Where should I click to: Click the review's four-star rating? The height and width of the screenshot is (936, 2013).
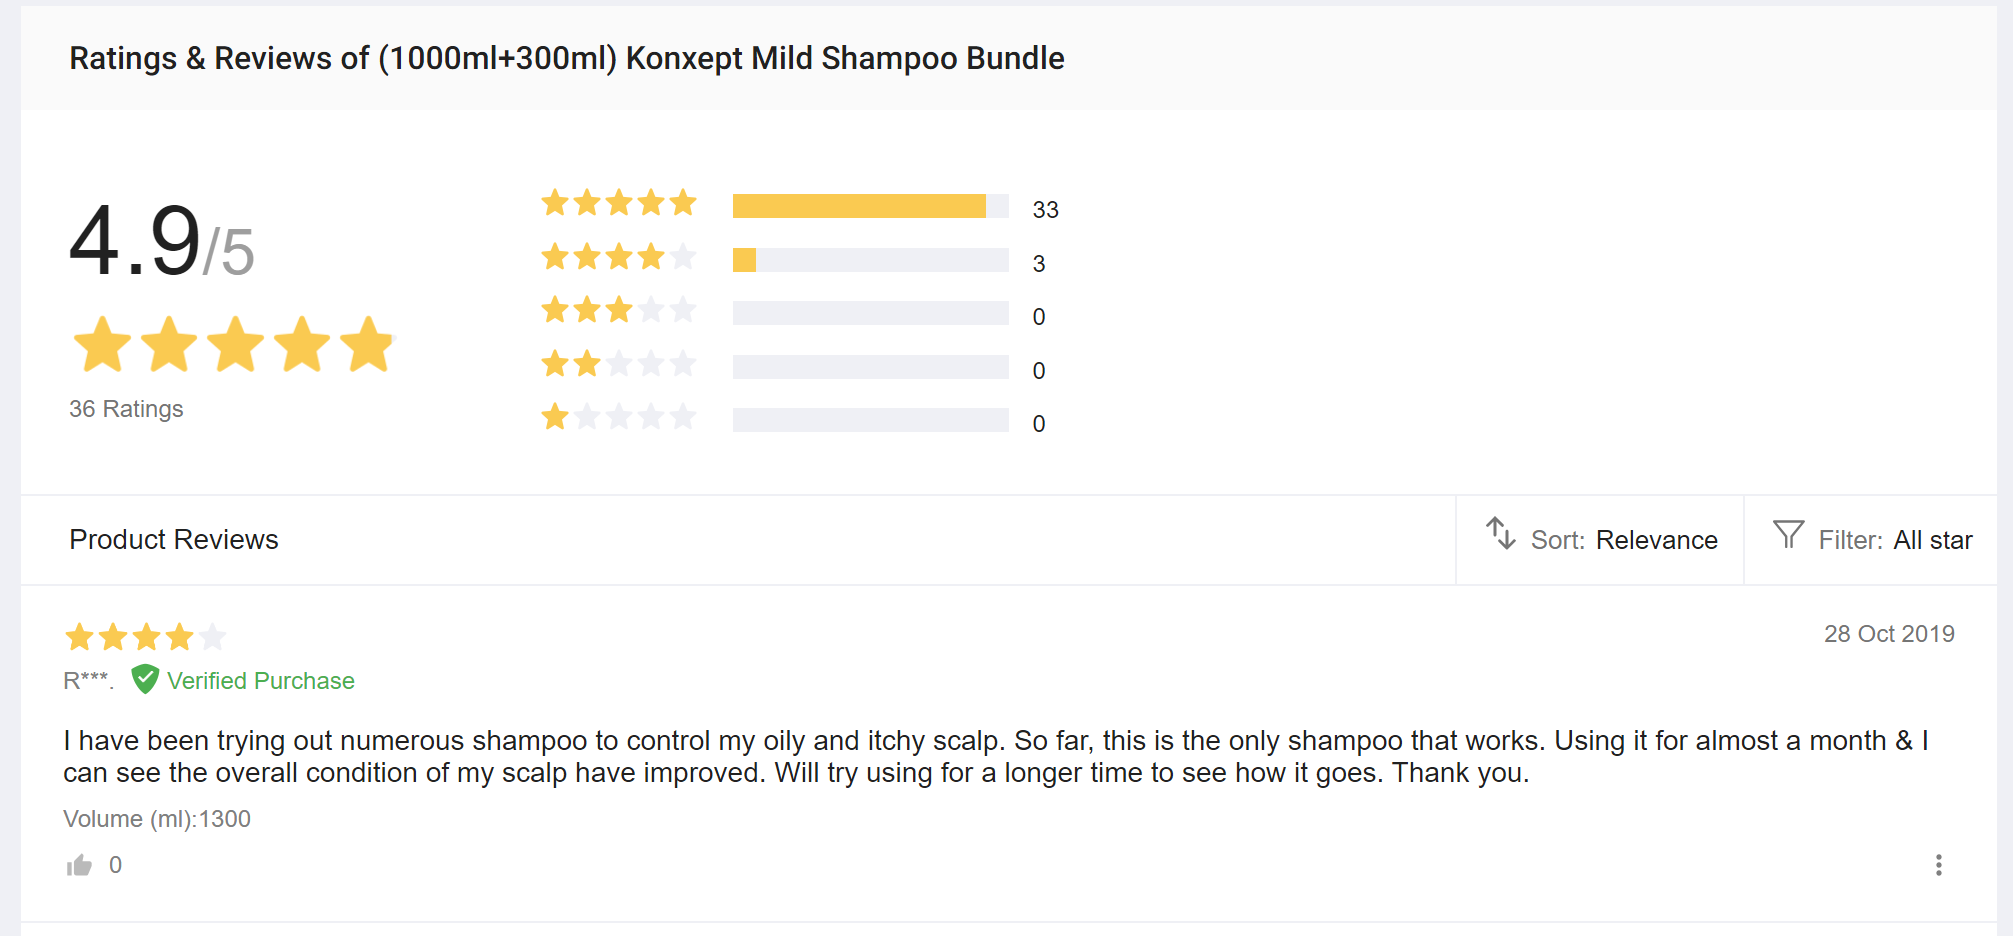coord(145,636)
